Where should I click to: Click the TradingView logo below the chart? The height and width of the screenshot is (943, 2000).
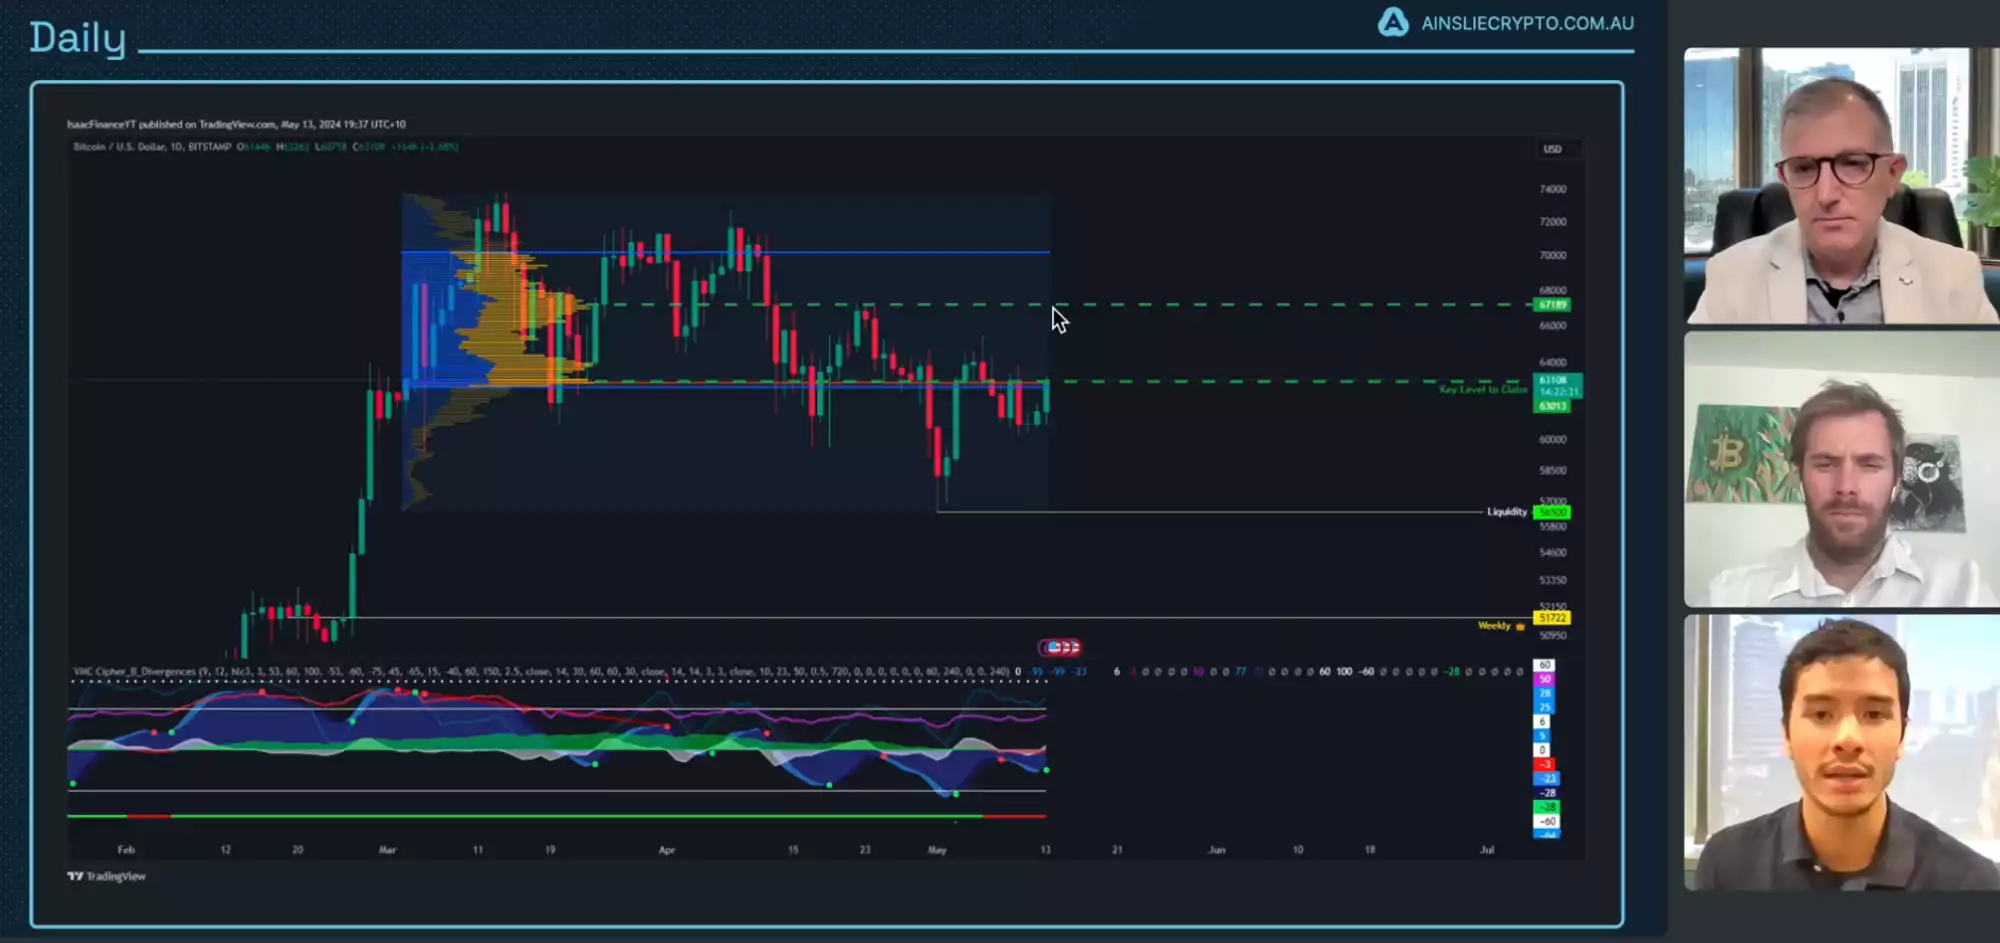point(106,876)
